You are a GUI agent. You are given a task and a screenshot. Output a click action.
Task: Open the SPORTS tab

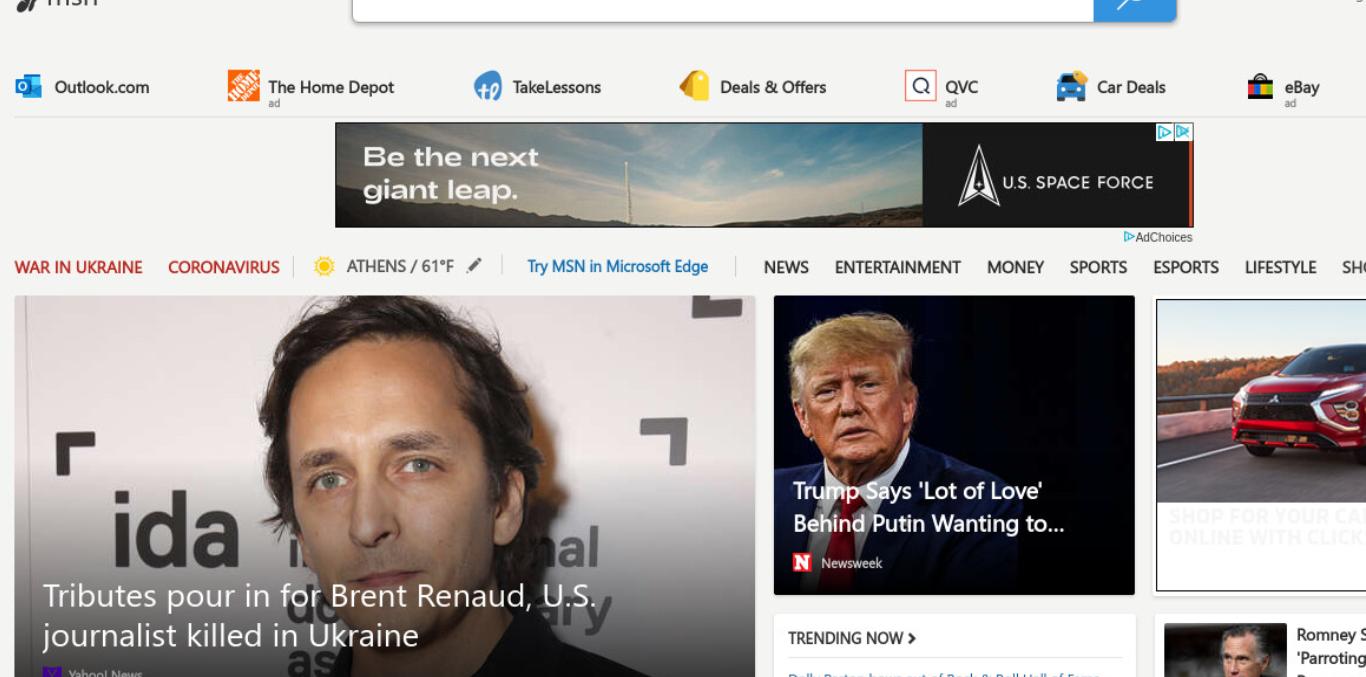coord(1098,267)
